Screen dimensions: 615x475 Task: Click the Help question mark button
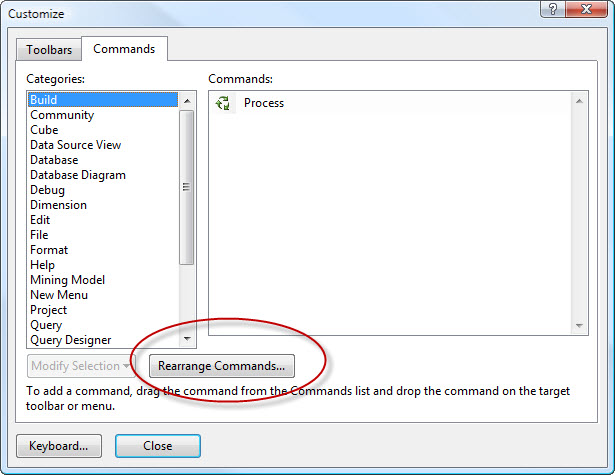553,9
